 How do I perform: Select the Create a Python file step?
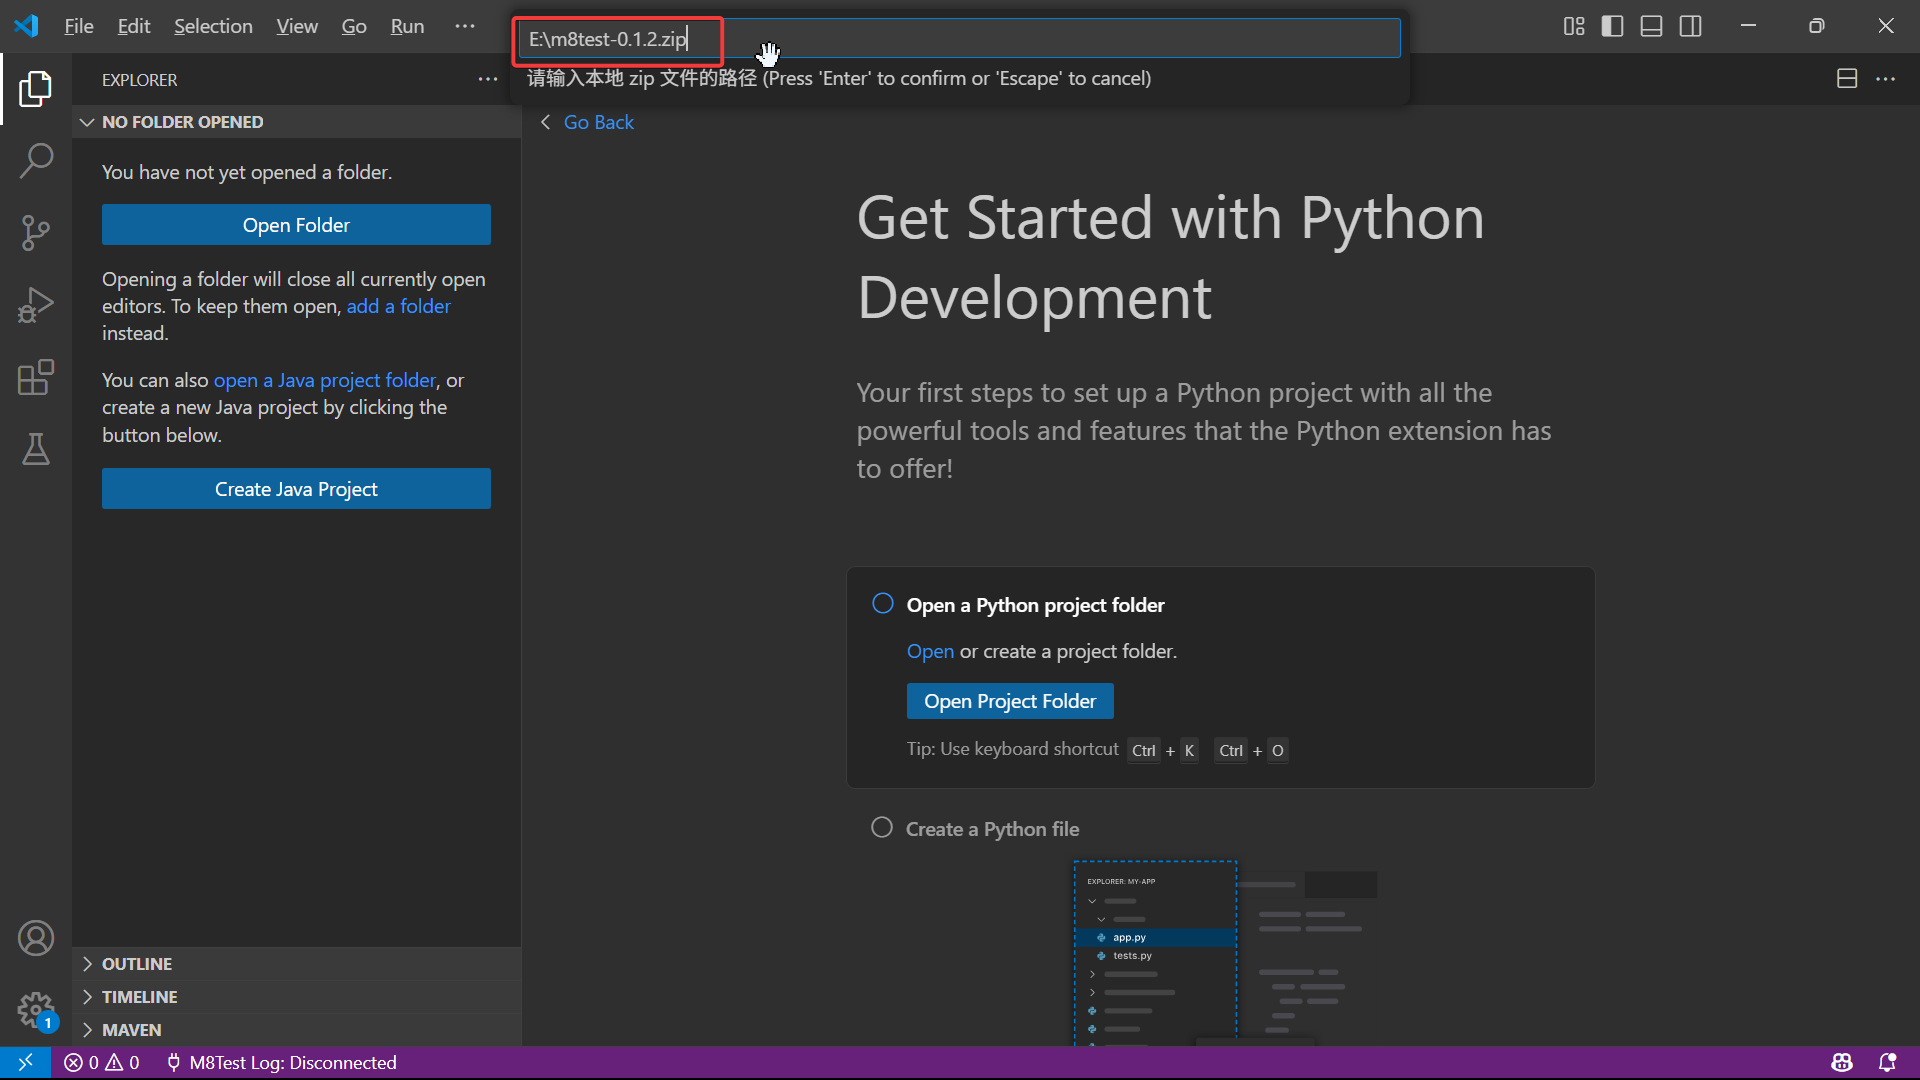[991, 829]
